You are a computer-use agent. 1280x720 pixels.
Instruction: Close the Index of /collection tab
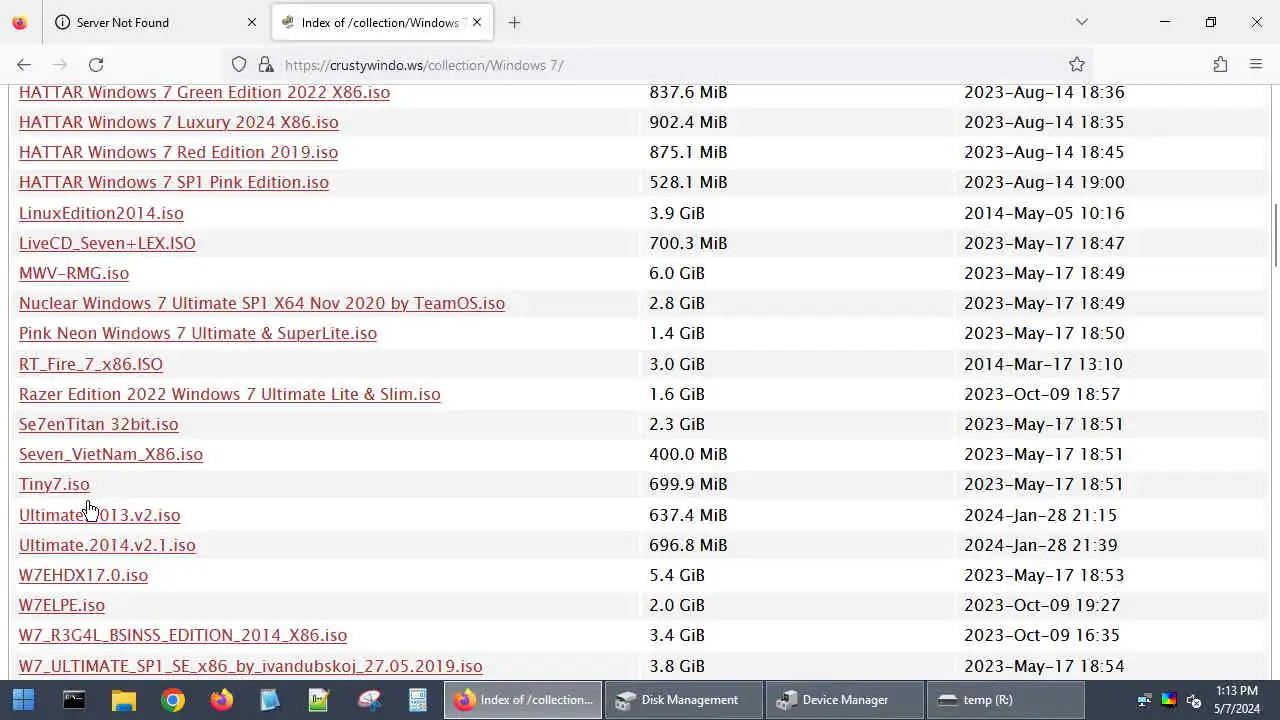477,22
